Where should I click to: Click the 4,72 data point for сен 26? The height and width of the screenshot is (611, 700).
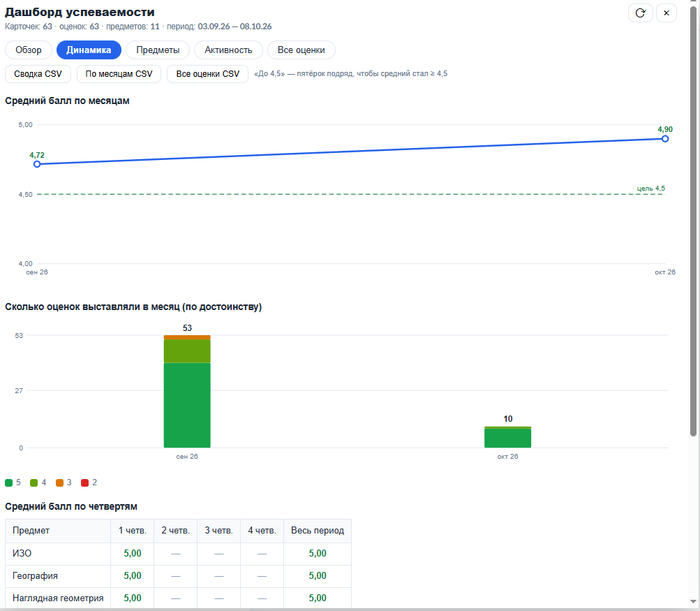pyautogui.click(x=37, y=164)
